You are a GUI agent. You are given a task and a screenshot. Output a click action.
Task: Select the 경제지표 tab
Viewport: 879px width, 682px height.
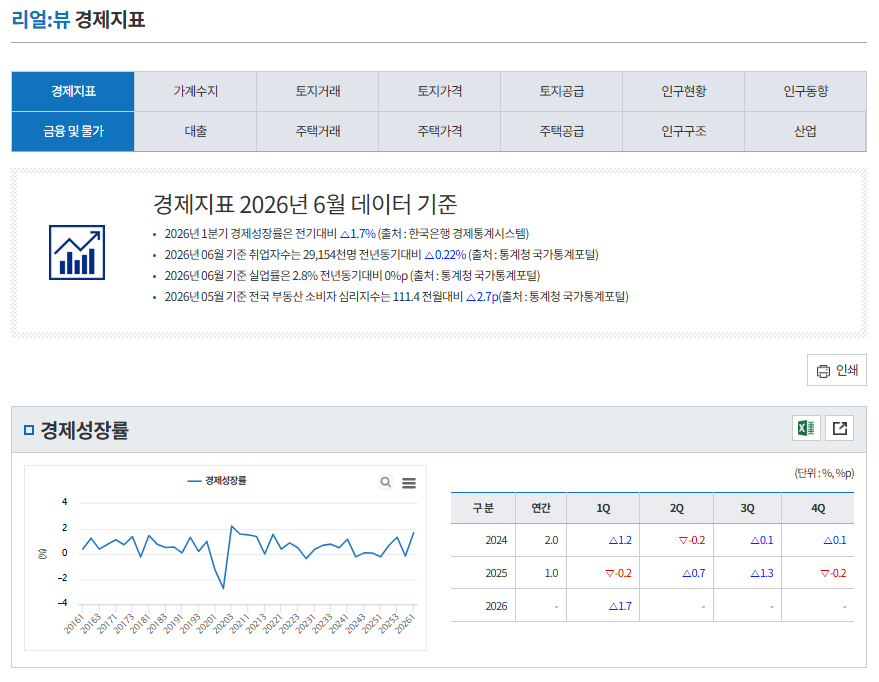[73, 91]
